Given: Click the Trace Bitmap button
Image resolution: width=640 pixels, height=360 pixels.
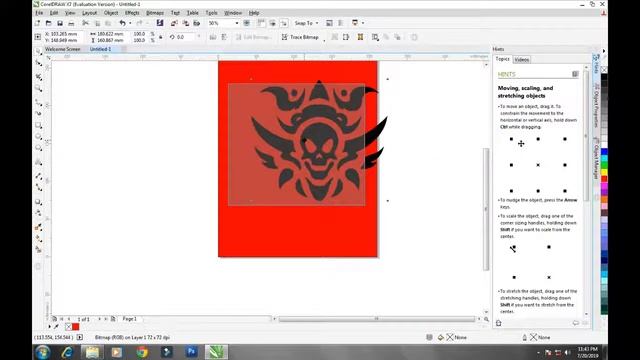Looking at the screenshot, I should coord(300,37).
